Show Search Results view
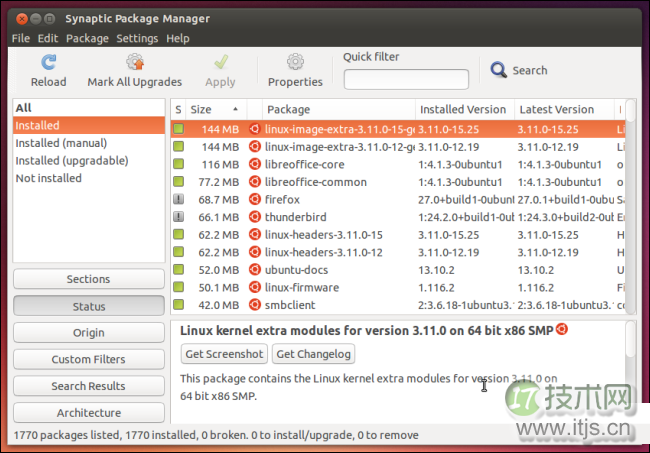The height and width of the screenshot is (453, 650). (x=89, y=386)
